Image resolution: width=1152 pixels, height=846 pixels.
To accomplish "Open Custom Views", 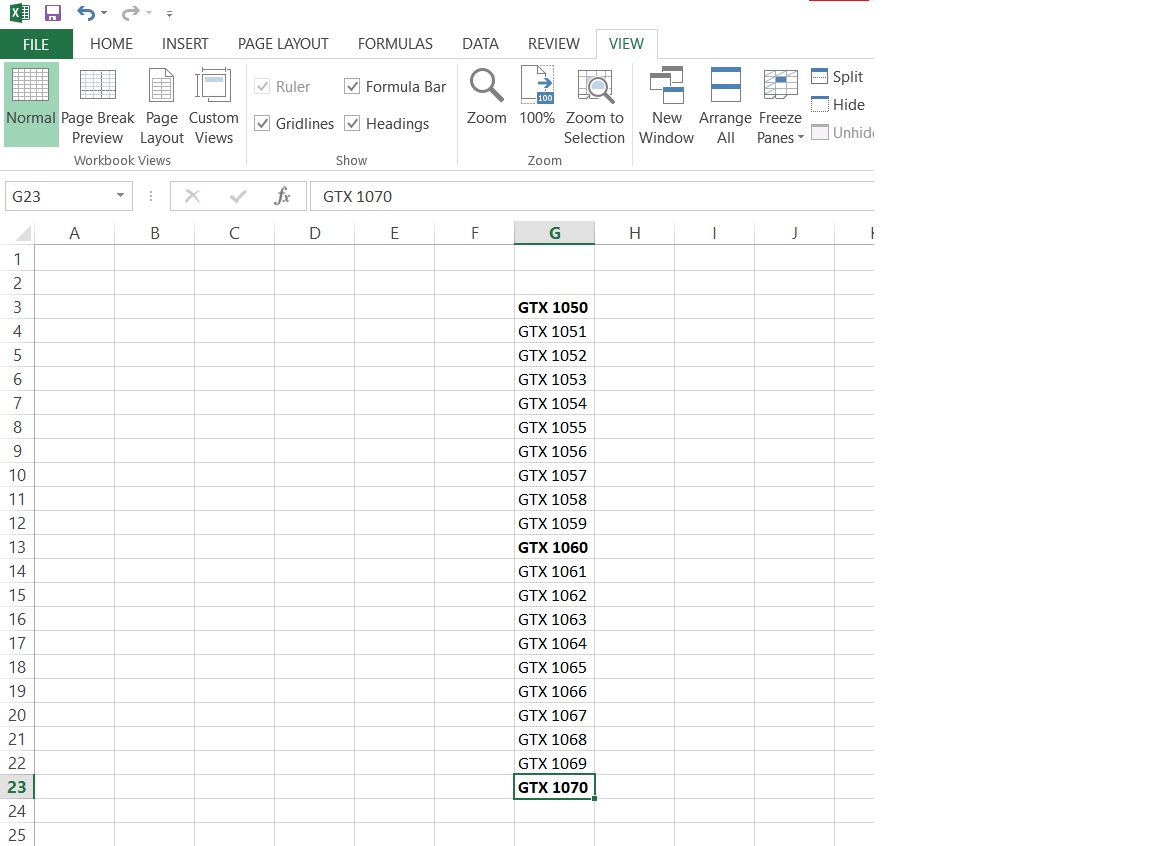I will point(213,100).
